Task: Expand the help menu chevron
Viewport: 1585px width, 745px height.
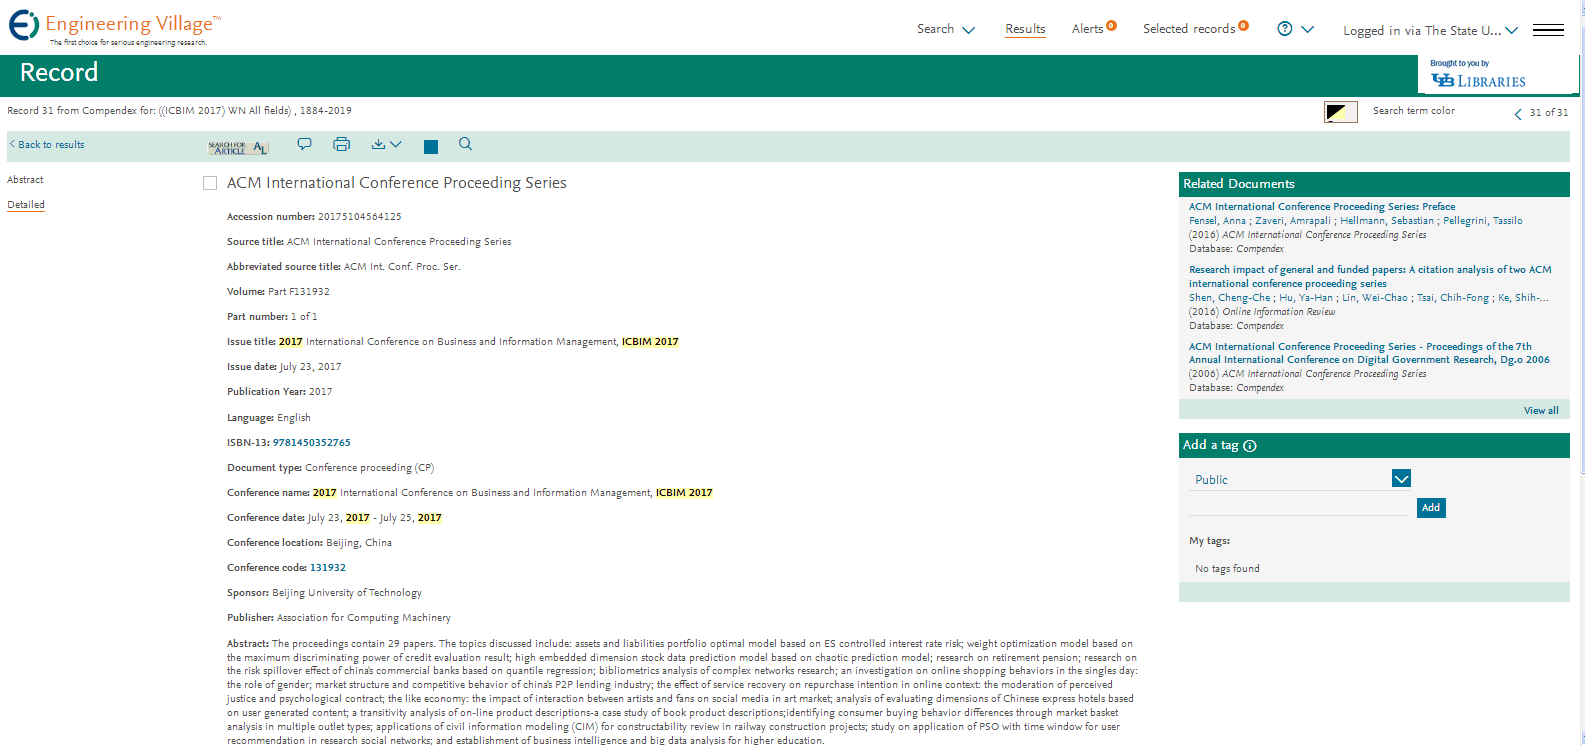Action: point(1307,29)
